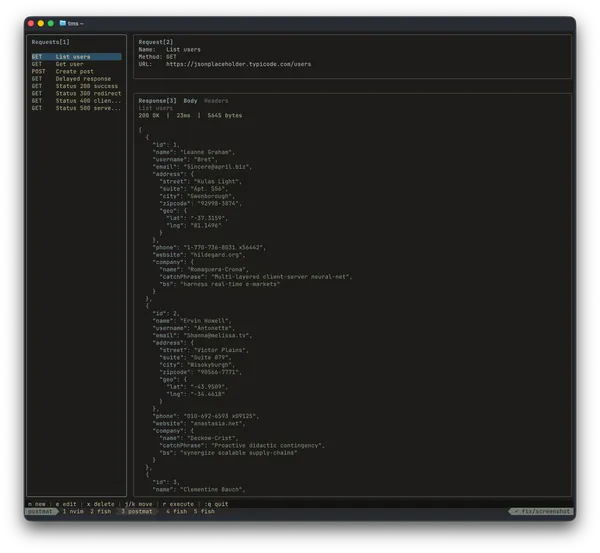This screenshot has width=600, height=553.
Task: Select 'Status 200 success' request
Action: point(76,86)
